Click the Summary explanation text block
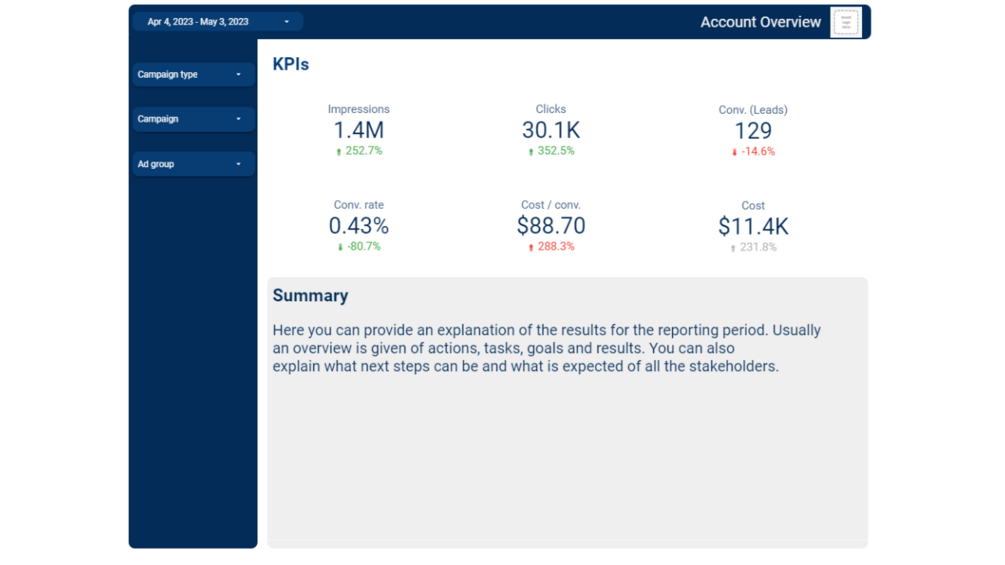Screen dimensions: 1005x565 [546, 348]
